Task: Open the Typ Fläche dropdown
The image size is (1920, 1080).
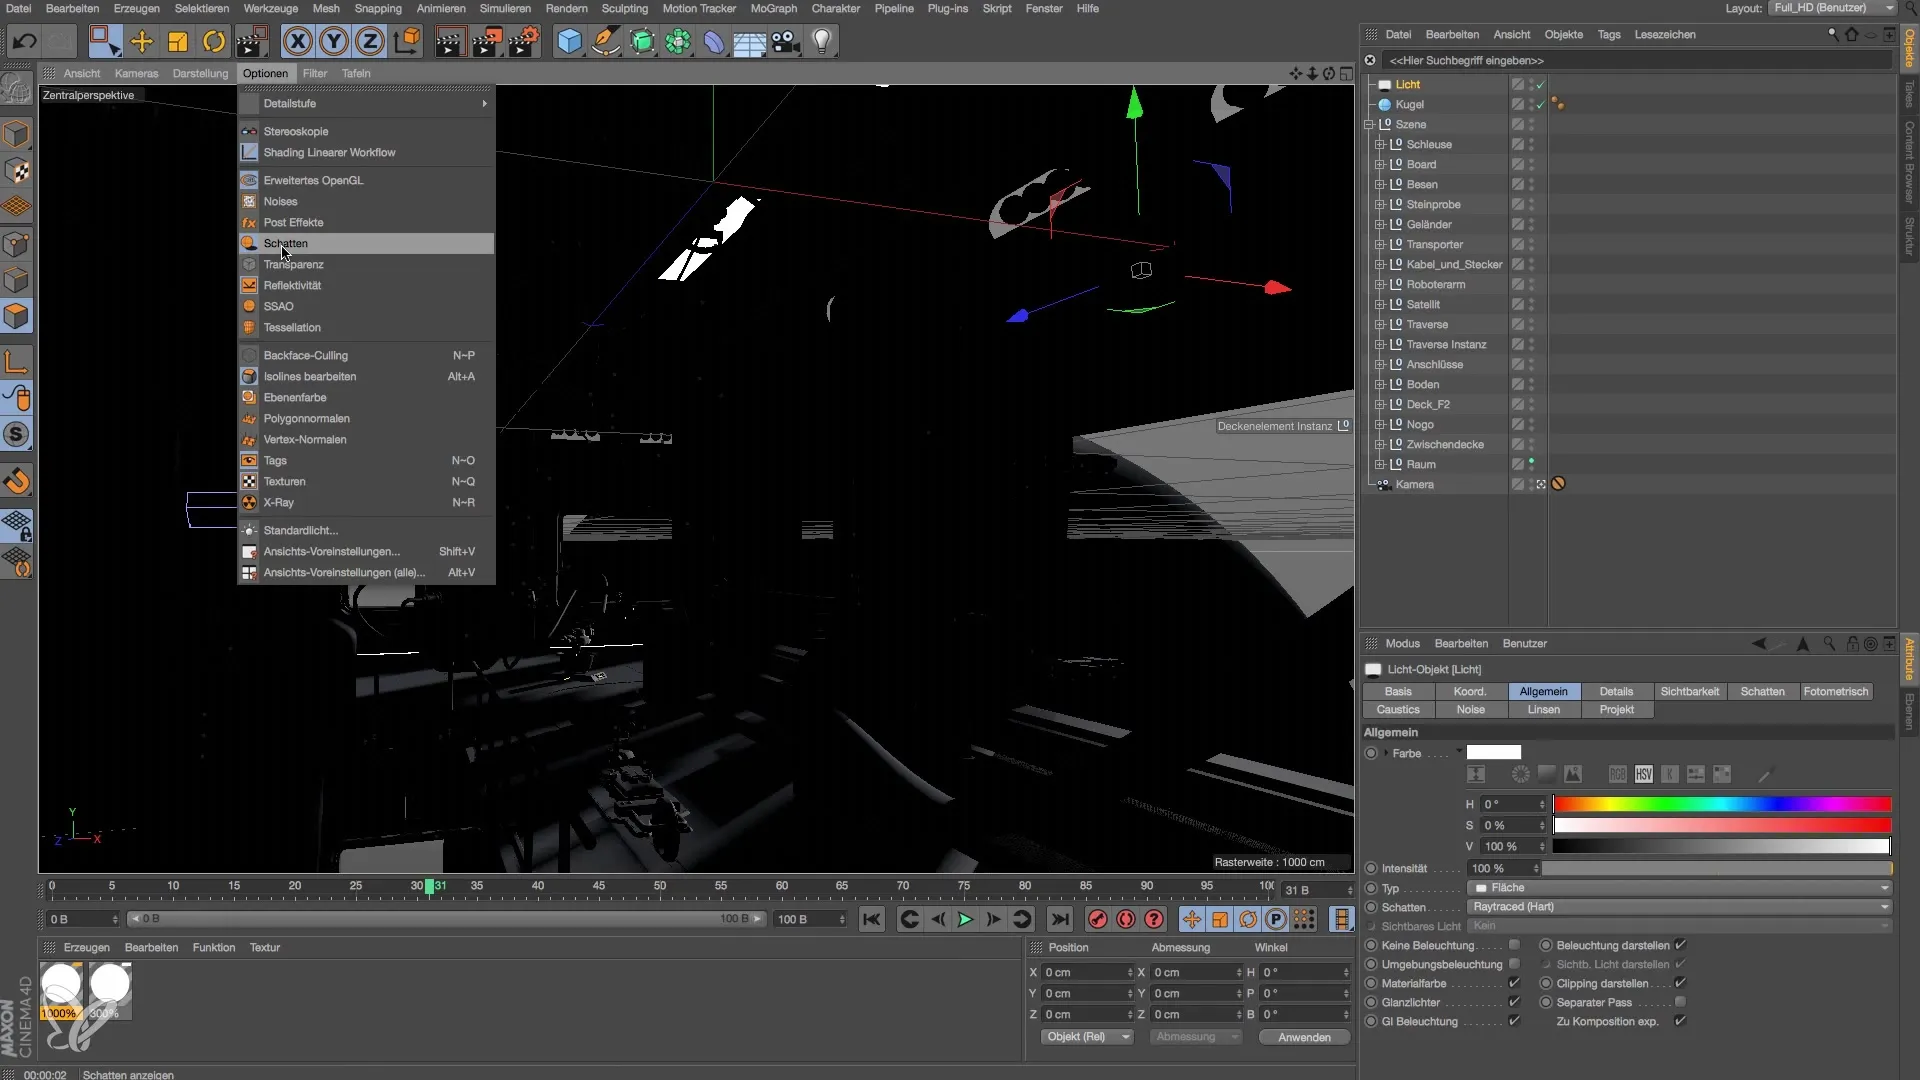Action: pyautogui.click(x=1680, y=888)
